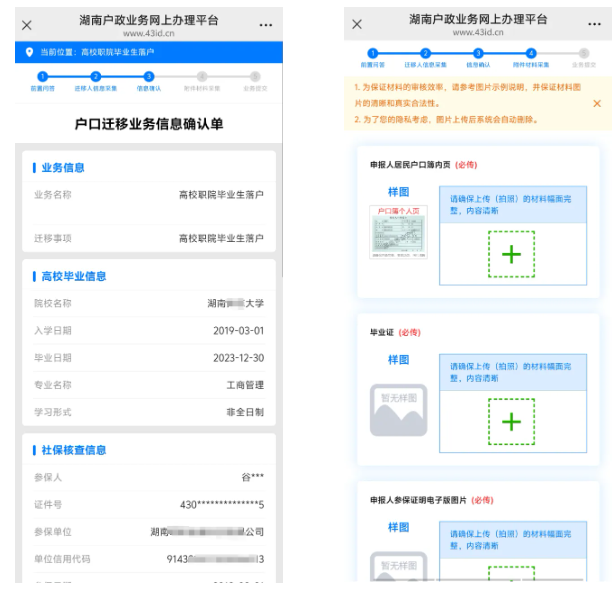Click the 高校毕业信息 section header
Screen dimensions: 614x594
coord(74,276)
